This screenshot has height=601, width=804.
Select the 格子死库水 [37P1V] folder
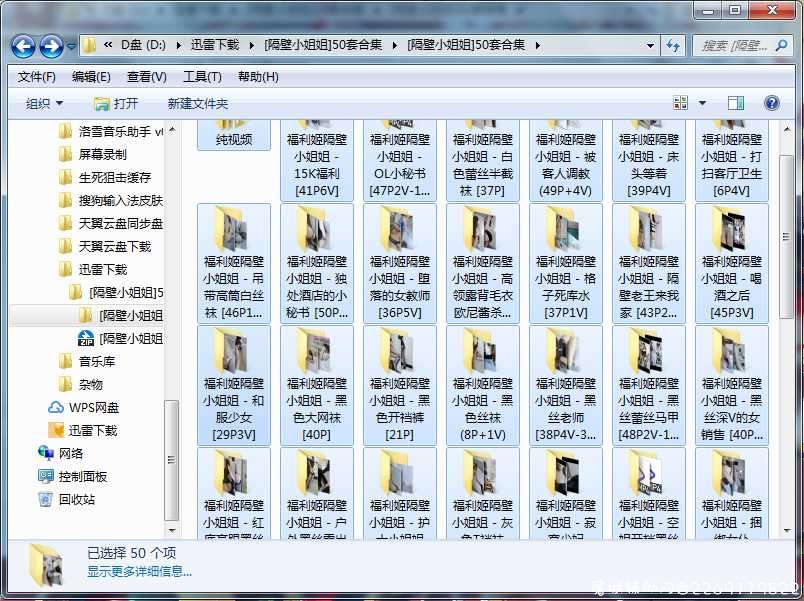566,264
